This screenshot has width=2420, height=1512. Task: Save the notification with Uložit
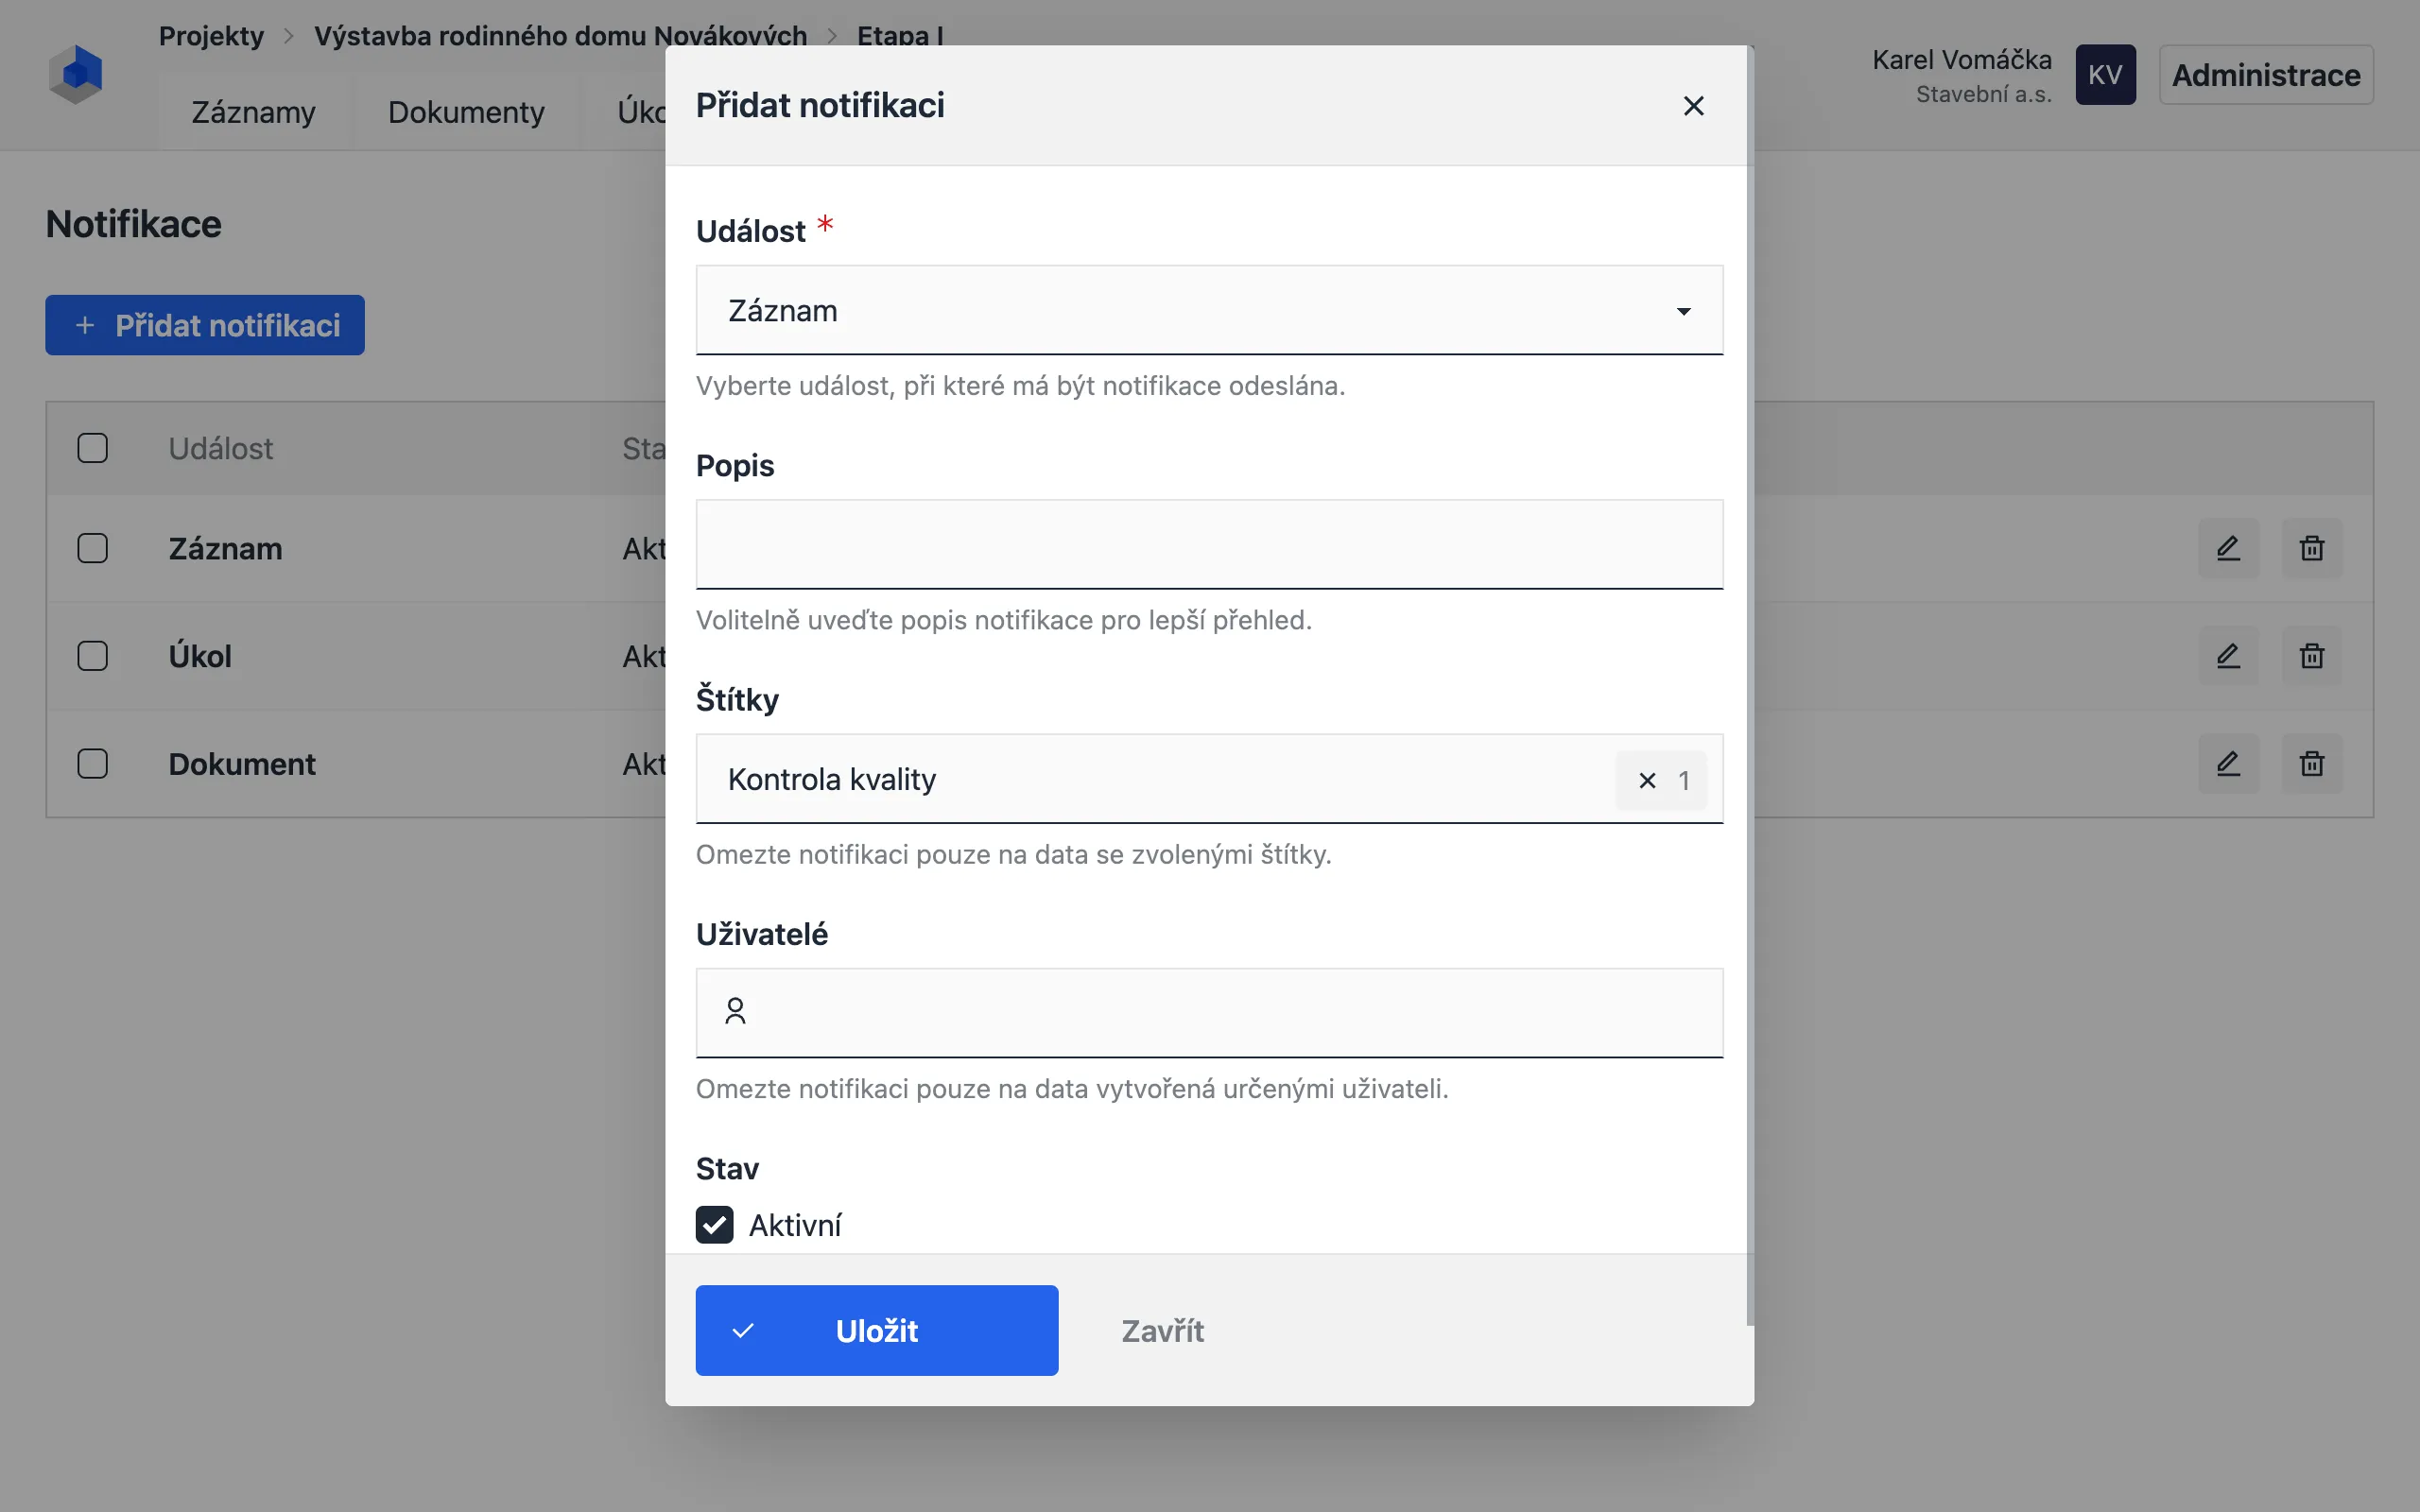pyautogui.click(x=877, y=1330)
